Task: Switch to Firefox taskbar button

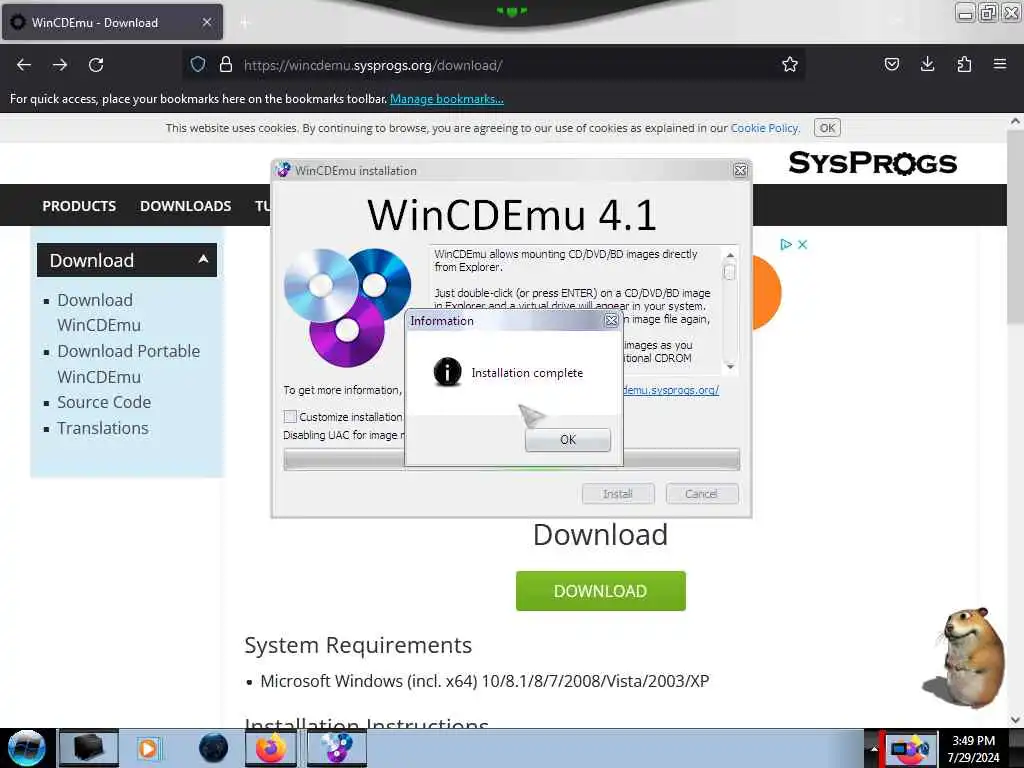Action: coord(271,748)
